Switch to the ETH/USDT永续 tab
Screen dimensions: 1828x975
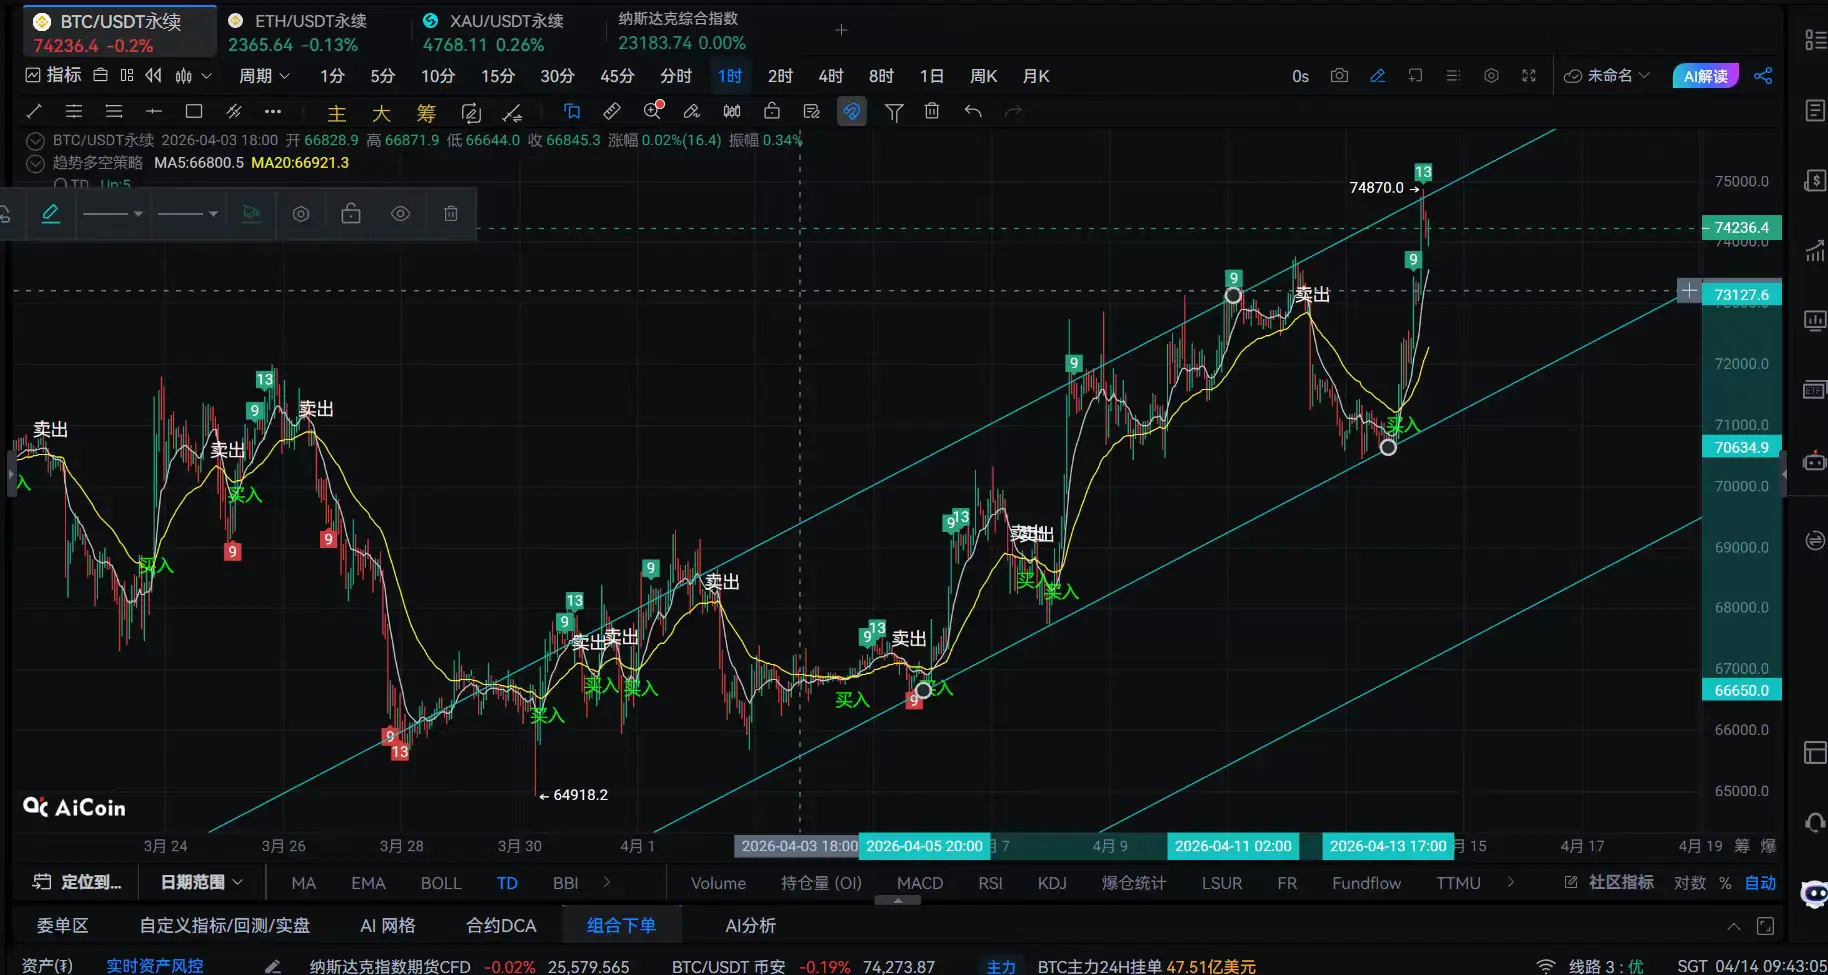(298, 33)
